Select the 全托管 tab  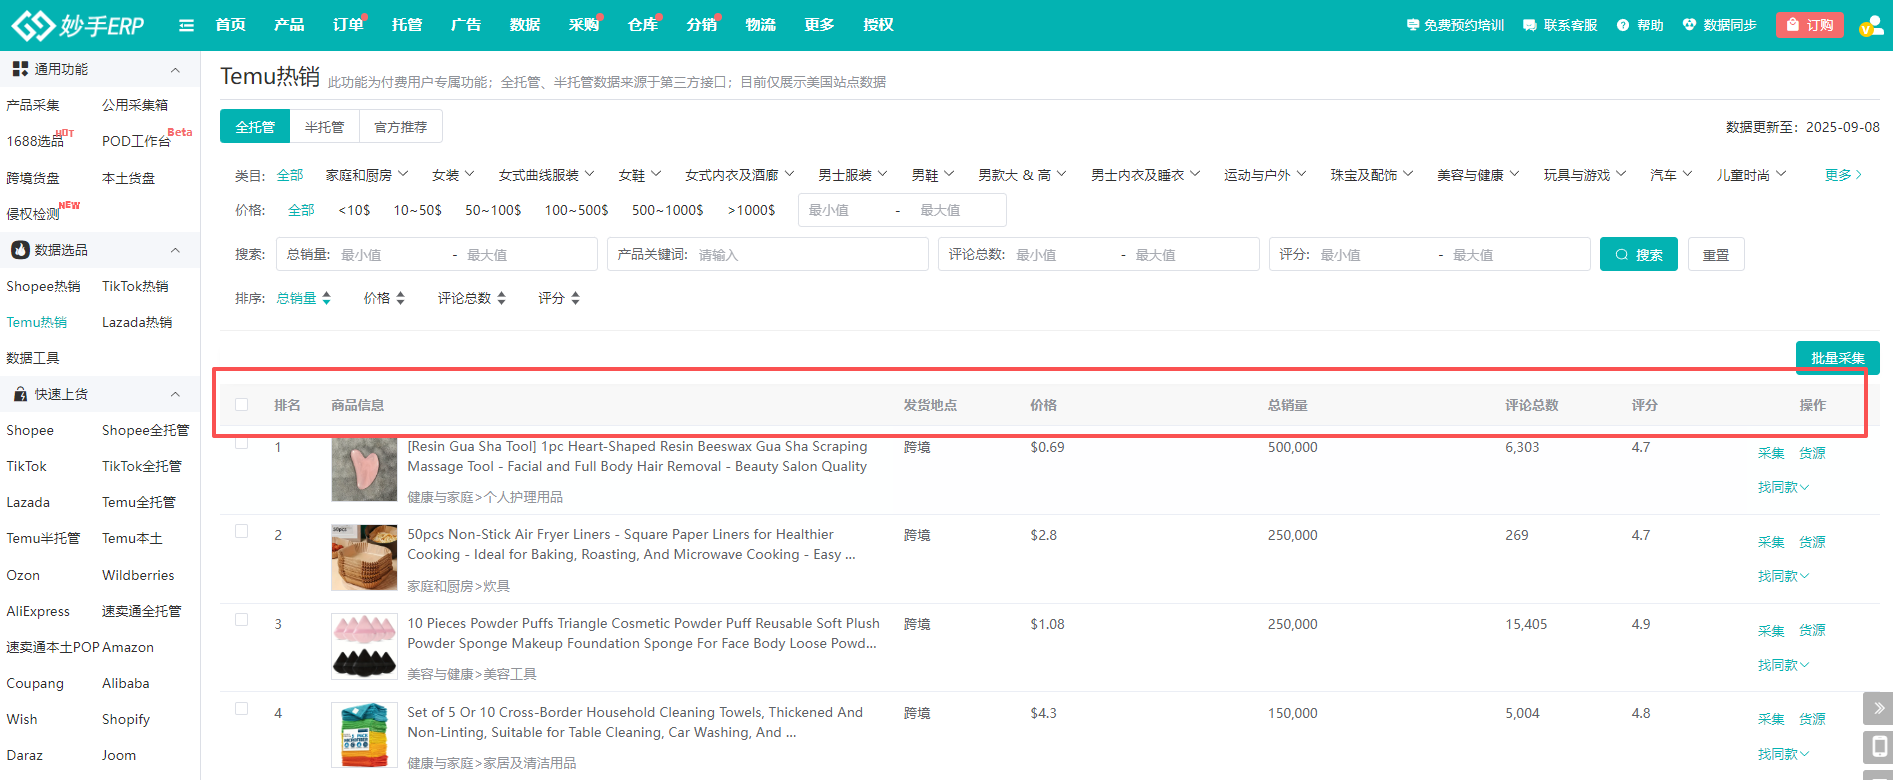[x=255, y=127]
